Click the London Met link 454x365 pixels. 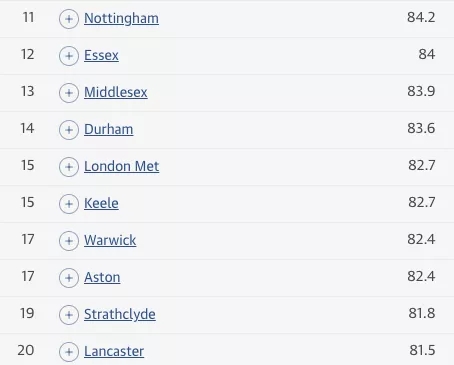[x=122, y=166]
